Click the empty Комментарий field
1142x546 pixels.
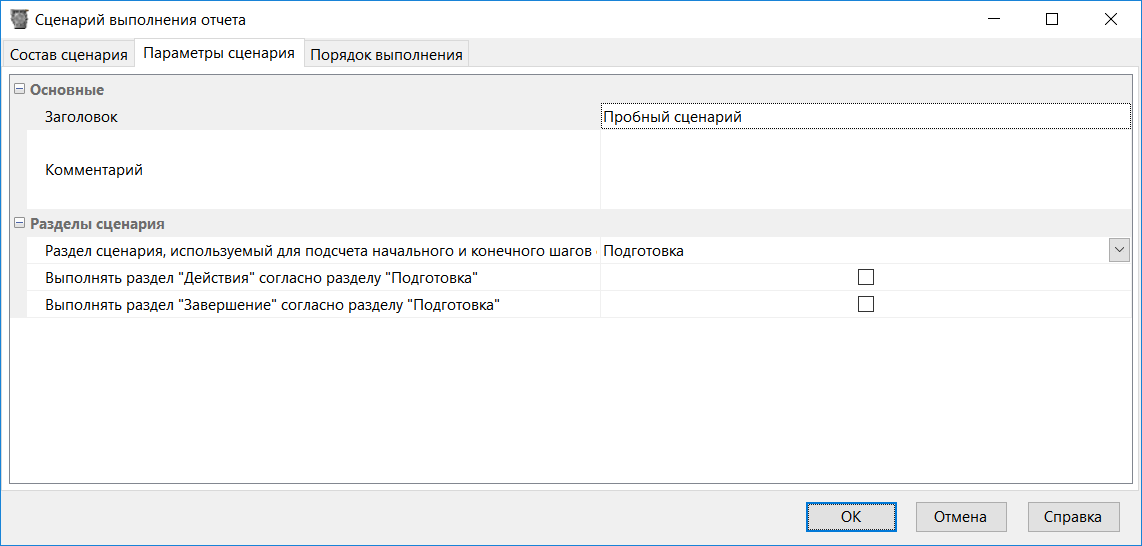point(866,170)
